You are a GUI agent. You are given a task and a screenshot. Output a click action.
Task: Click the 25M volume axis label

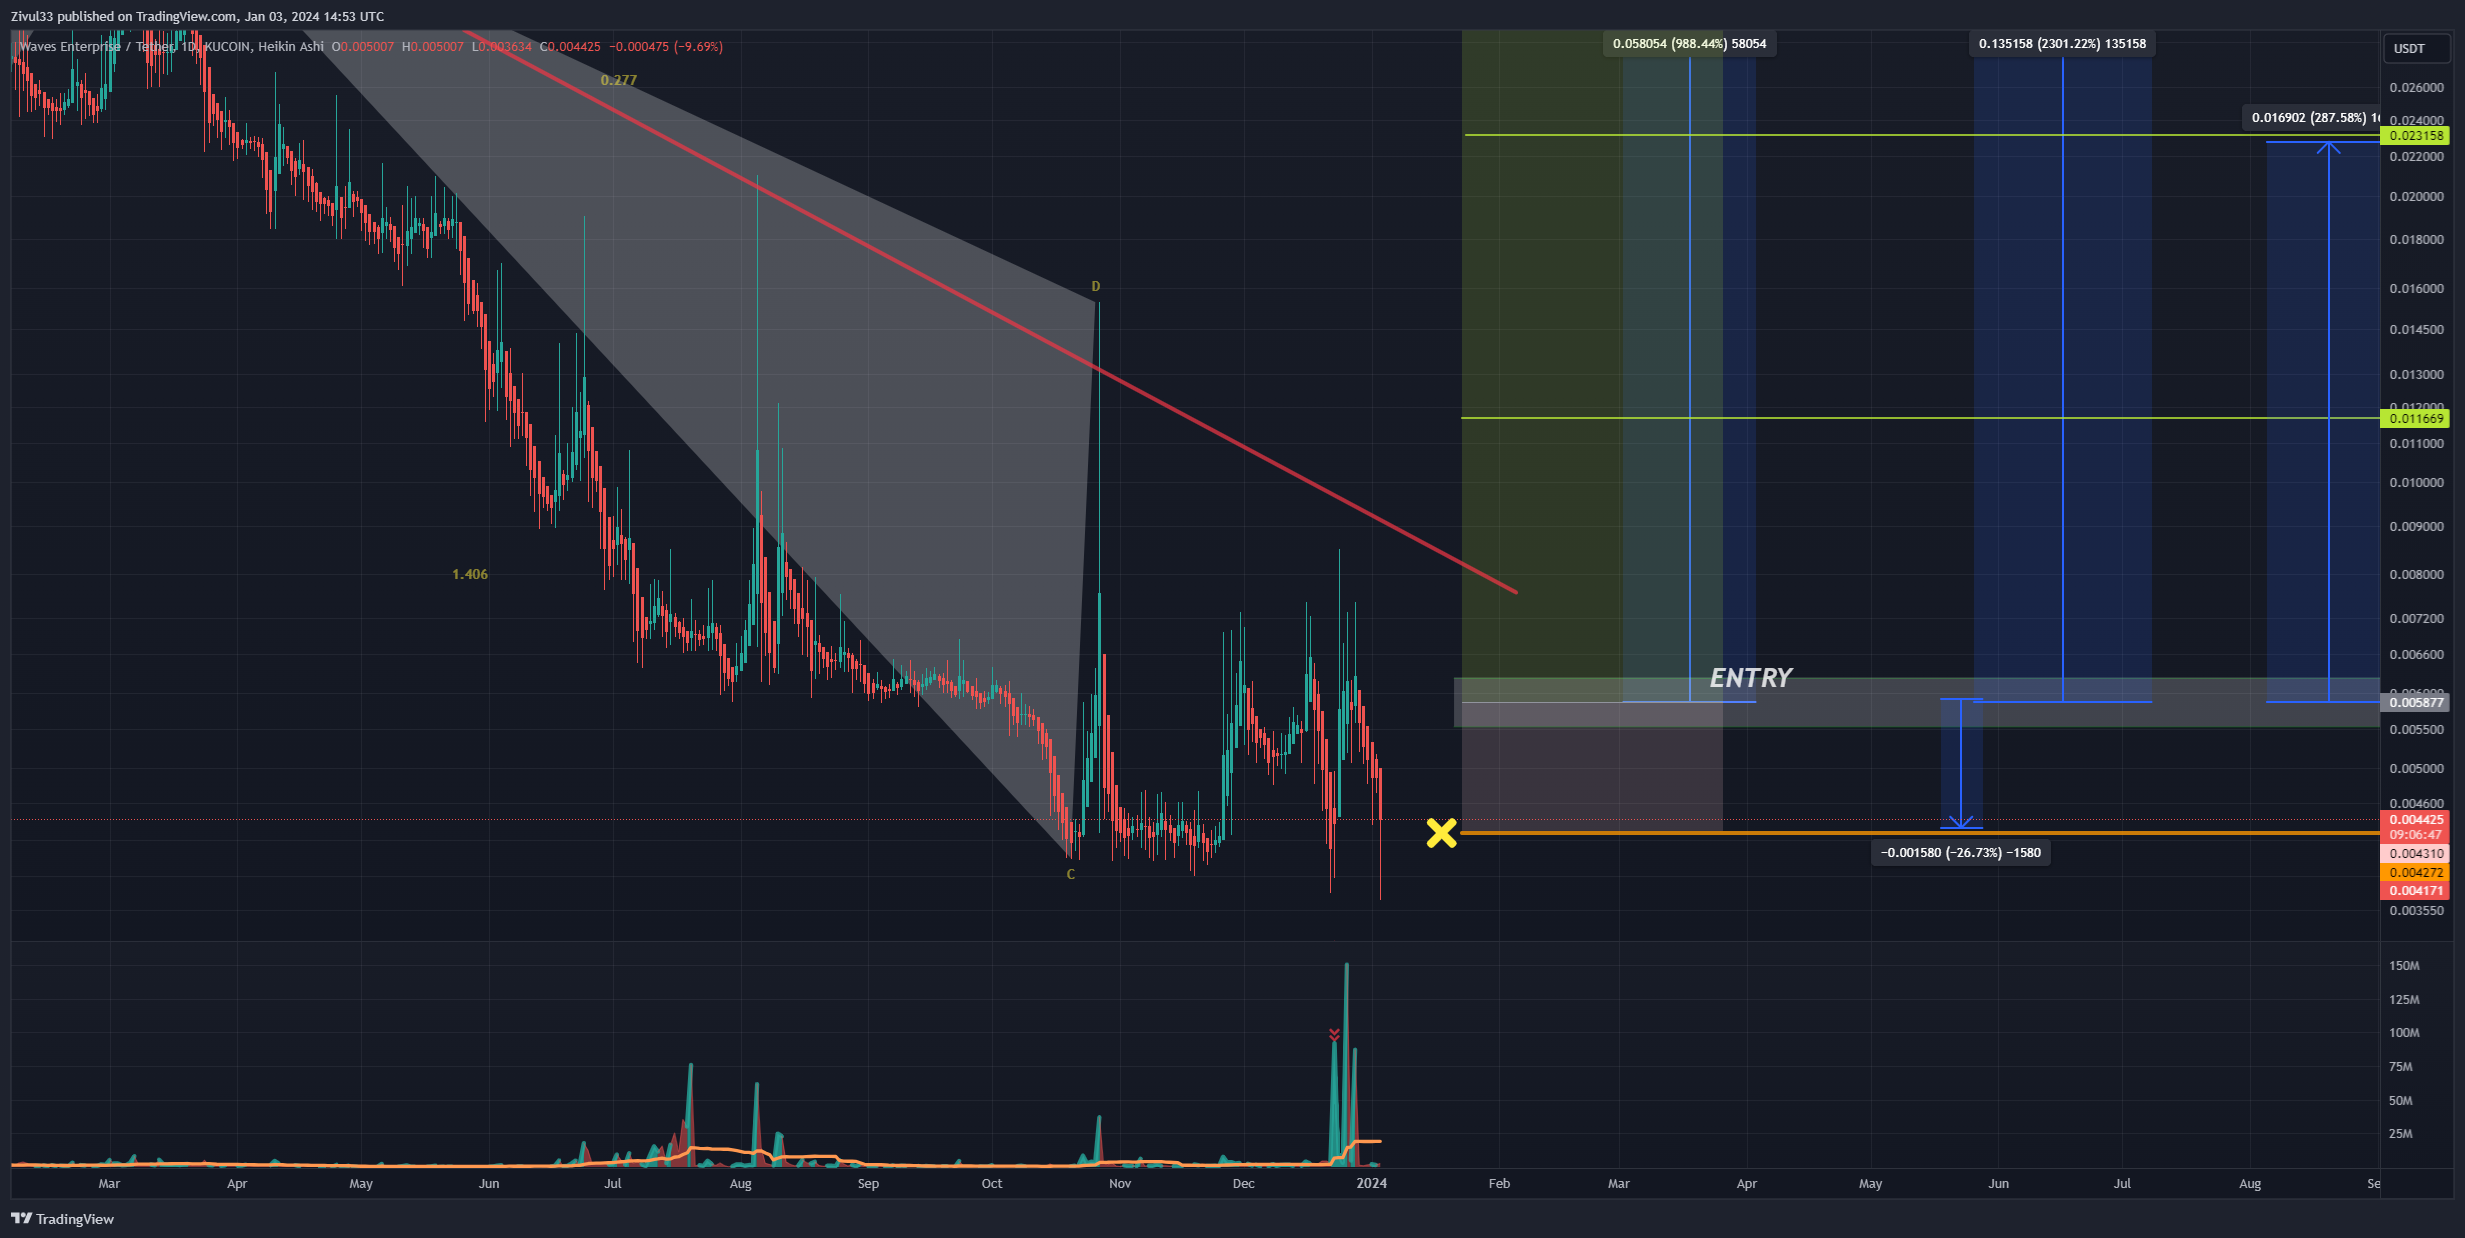point(2401,1135)
